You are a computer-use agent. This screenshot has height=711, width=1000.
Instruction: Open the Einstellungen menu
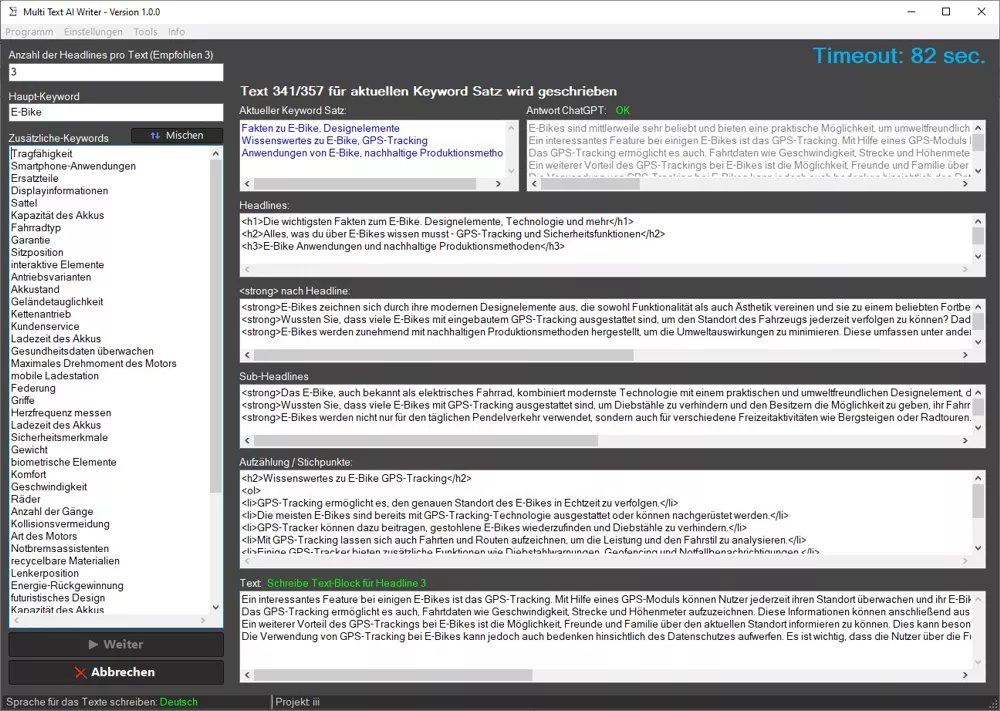coord(93,32)
